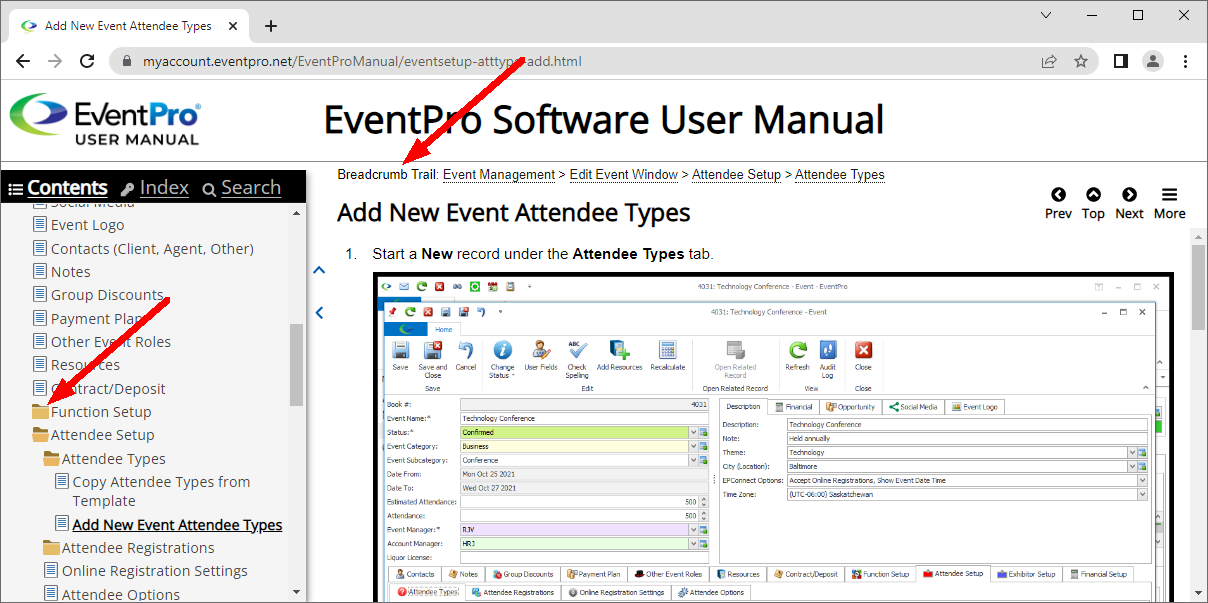1208x603 pixels.
Task: Switch to the Search tab
Action: [242, 187]
